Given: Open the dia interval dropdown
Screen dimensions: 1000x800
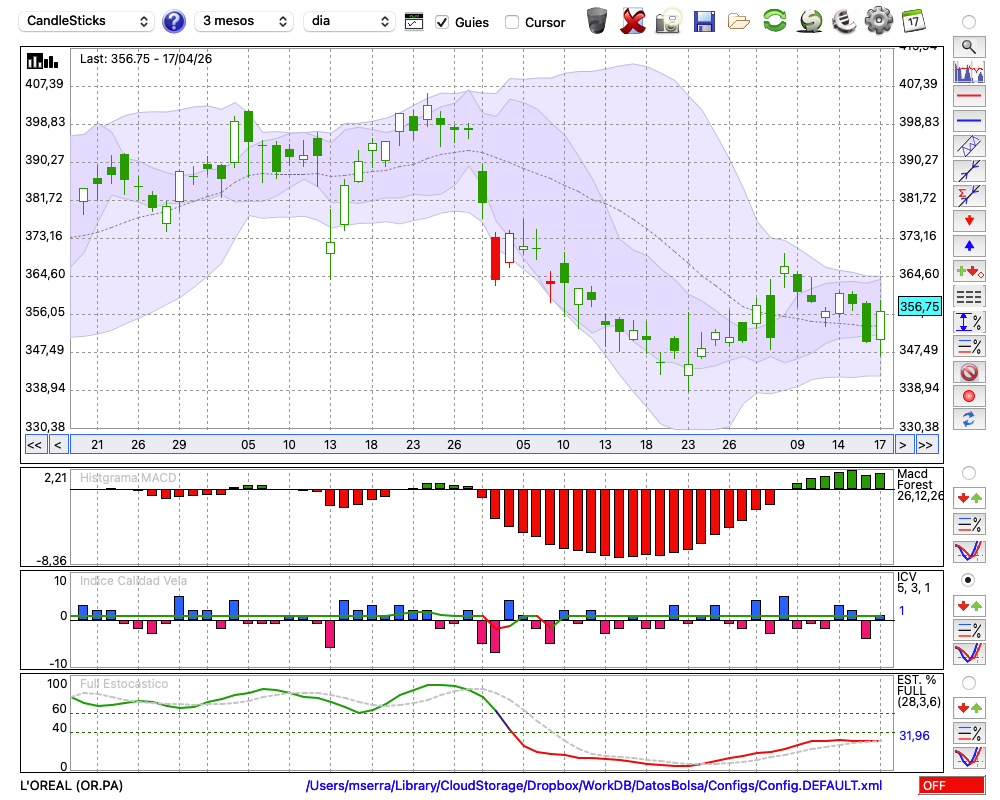Looking at the screenshot, I should [349, 21].
